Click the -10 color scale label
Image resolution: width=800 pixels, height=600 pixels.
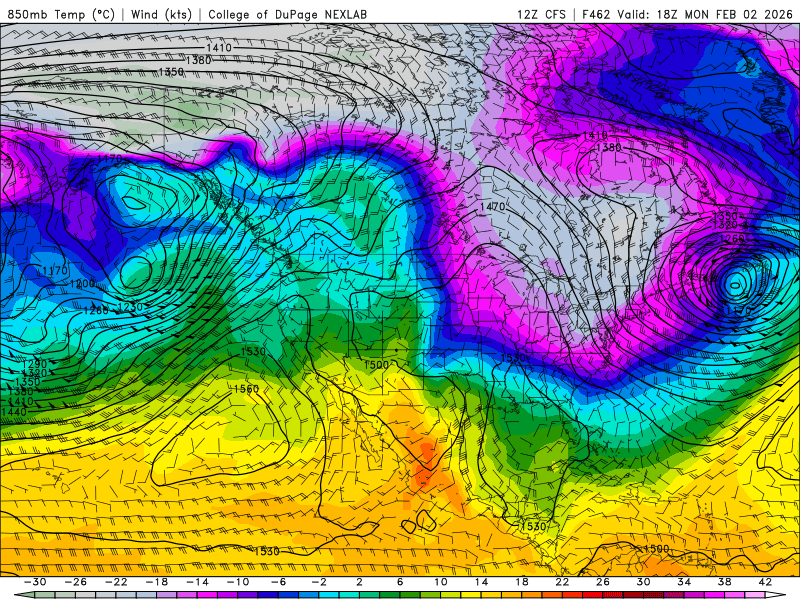click(x=238, y=582)
